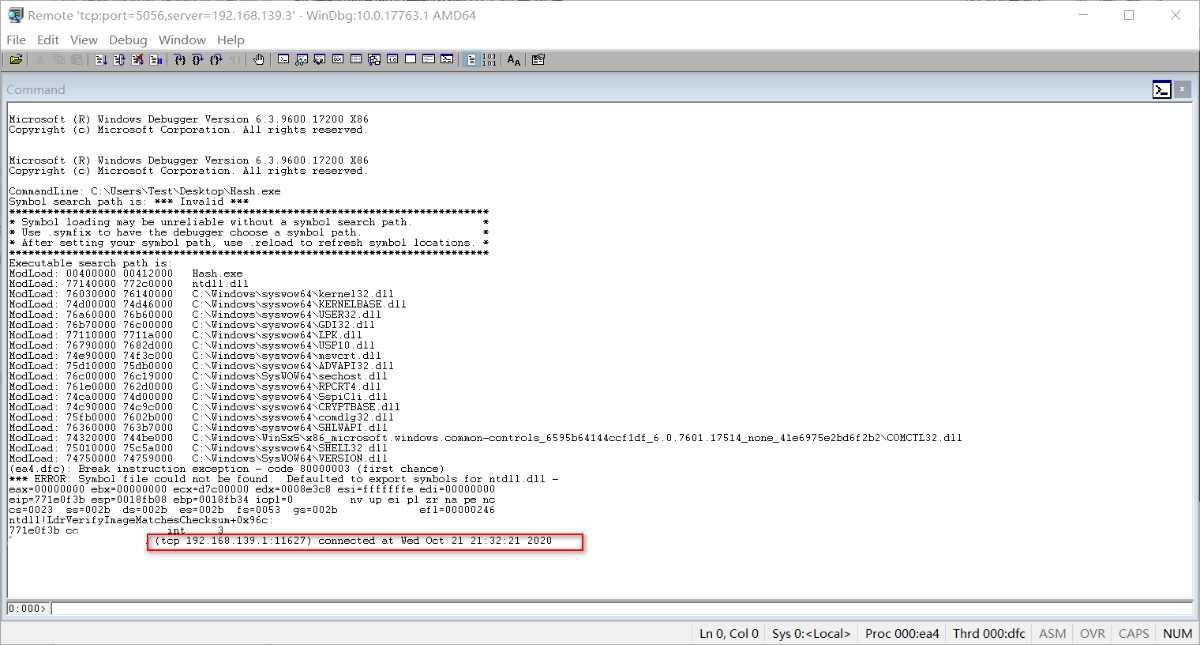Screen dimensions: 1200x645
Task: Open the File menu
Action: tap(16, 40)
